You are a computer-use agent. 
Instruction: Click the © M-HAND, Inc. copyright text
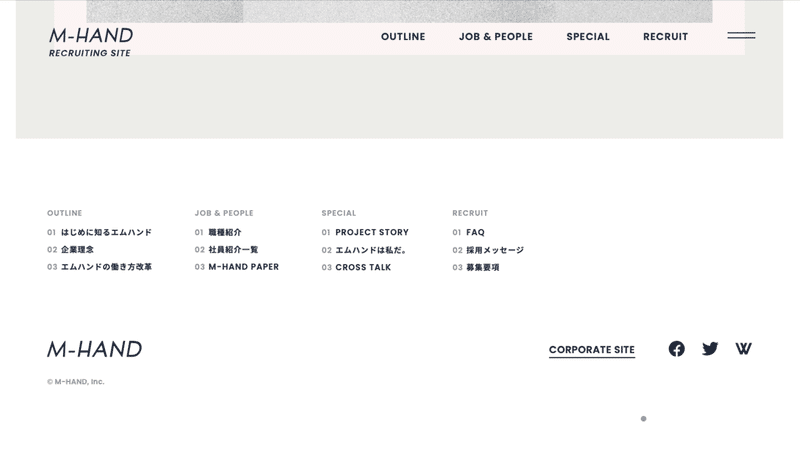76,382
